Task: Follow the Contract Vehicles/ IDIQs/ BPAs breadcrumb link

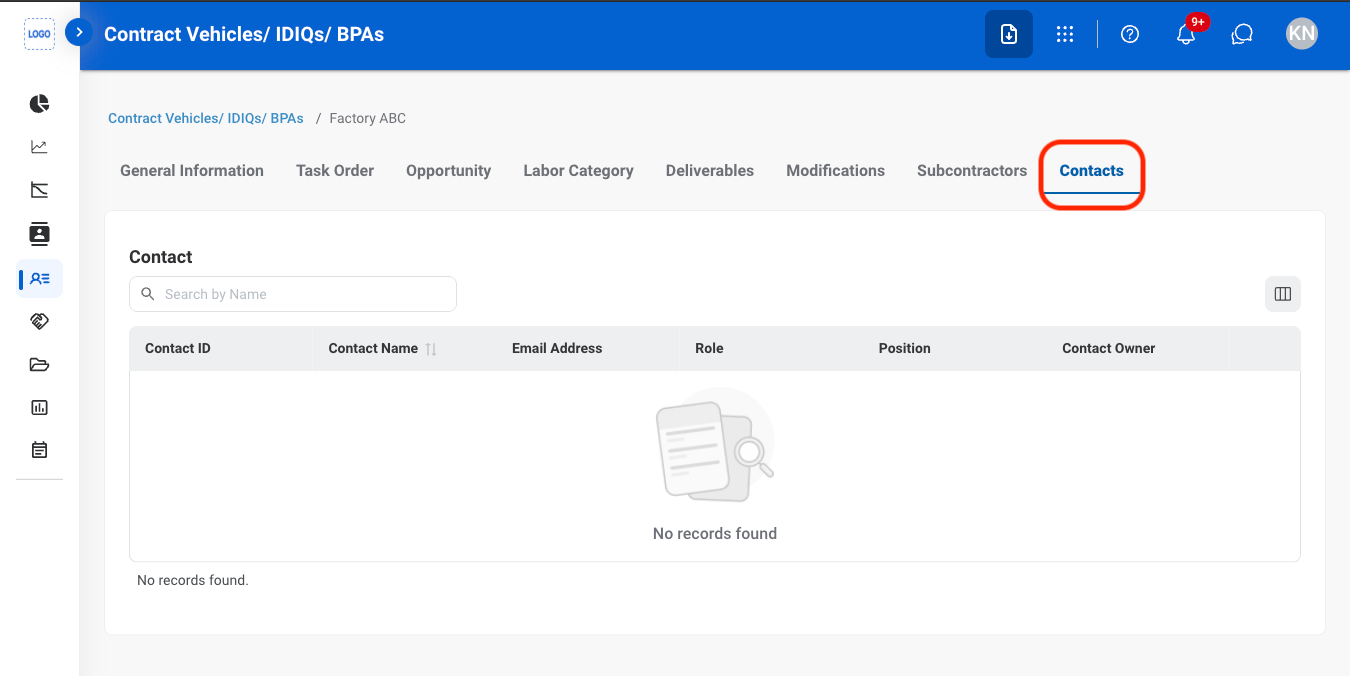Action: 206,118
